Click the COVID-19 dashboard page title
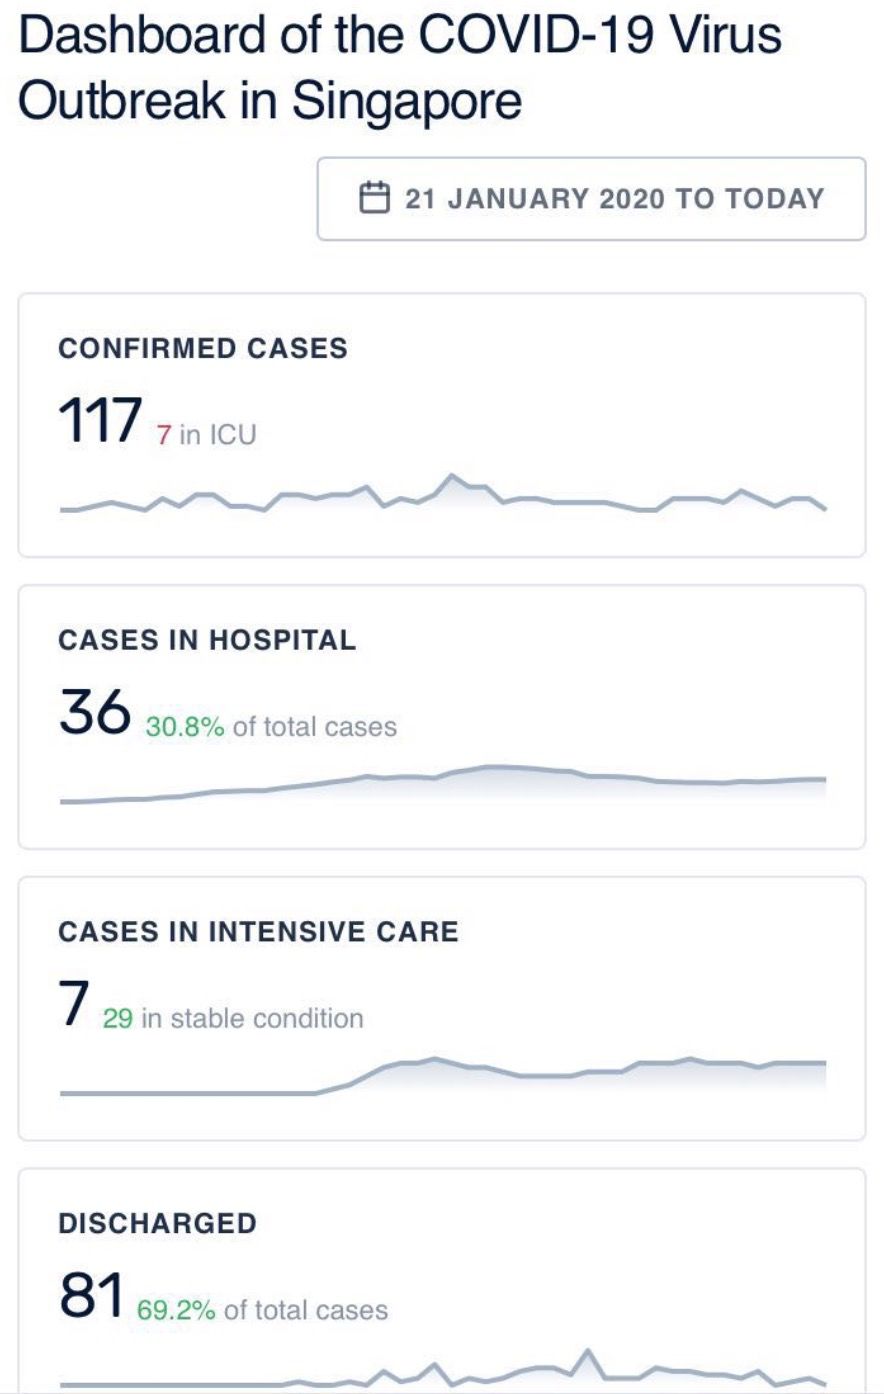Screen dimensions: 884x1394 pos(400,68)
